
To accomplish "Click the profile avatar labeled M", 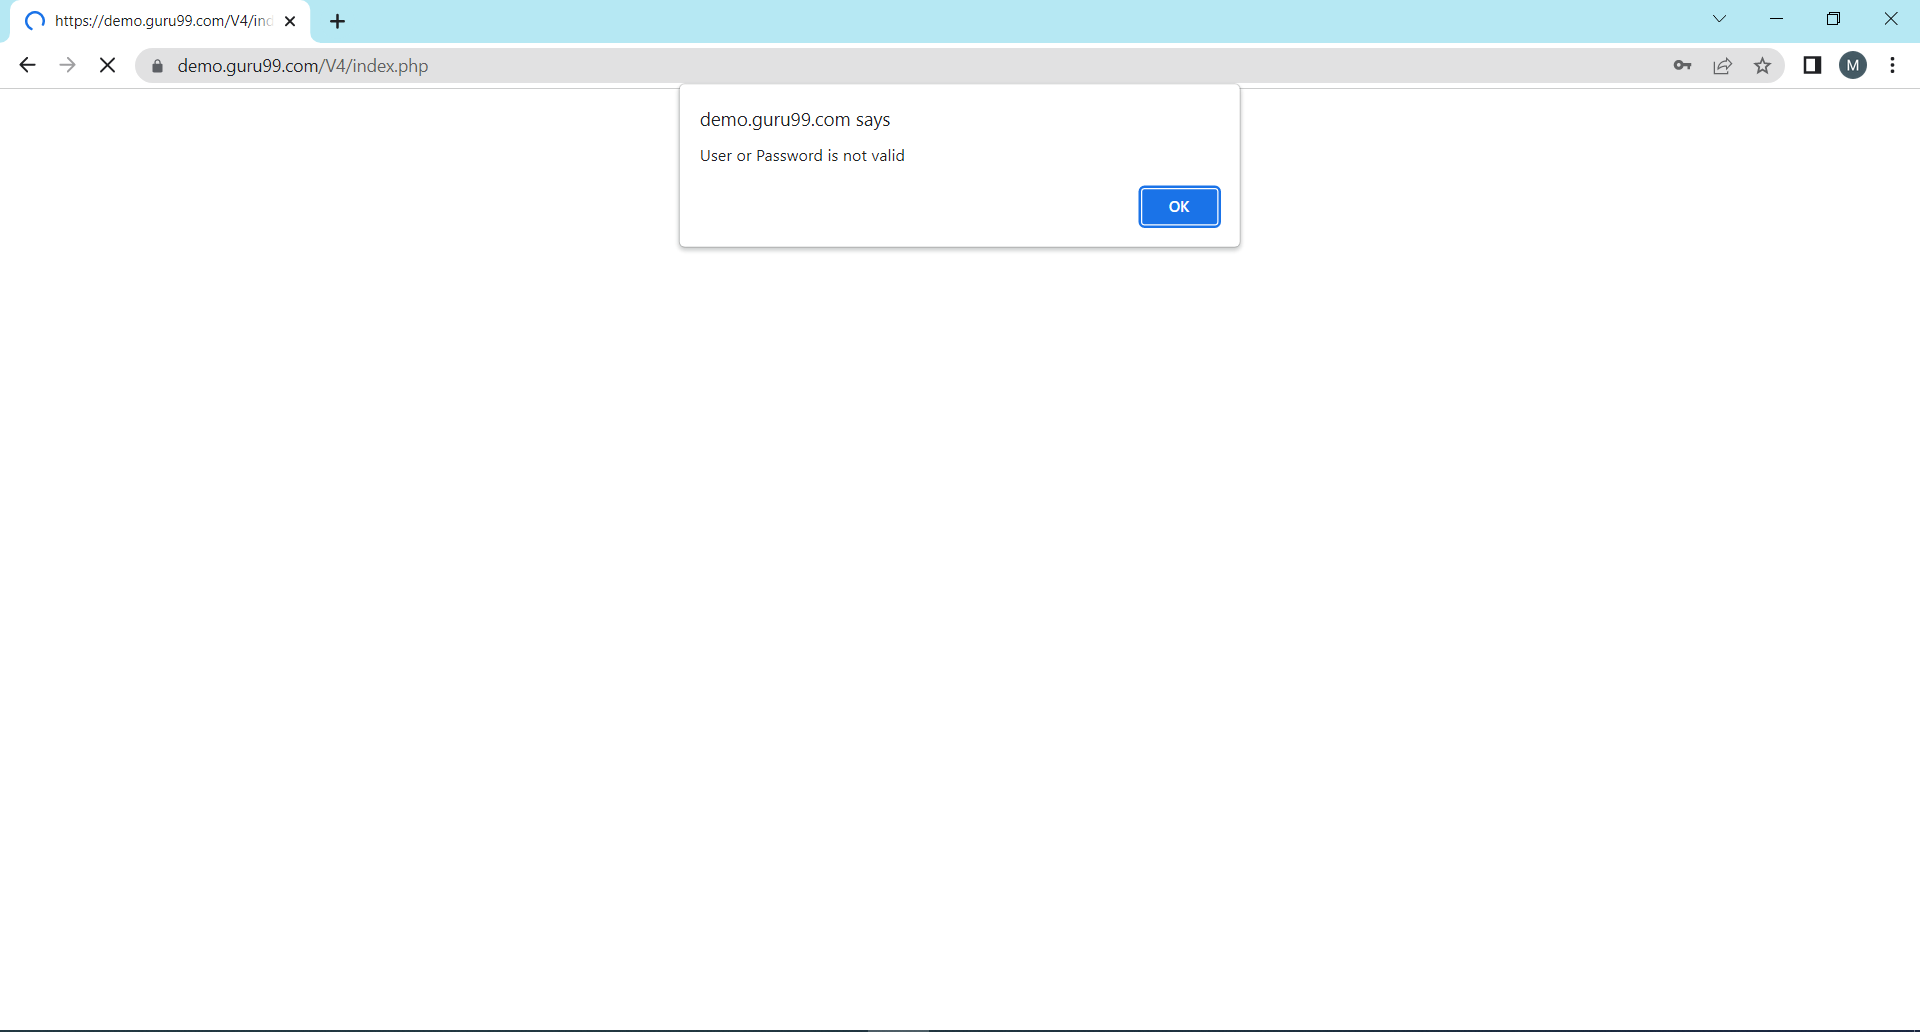I will (1853, 65).
